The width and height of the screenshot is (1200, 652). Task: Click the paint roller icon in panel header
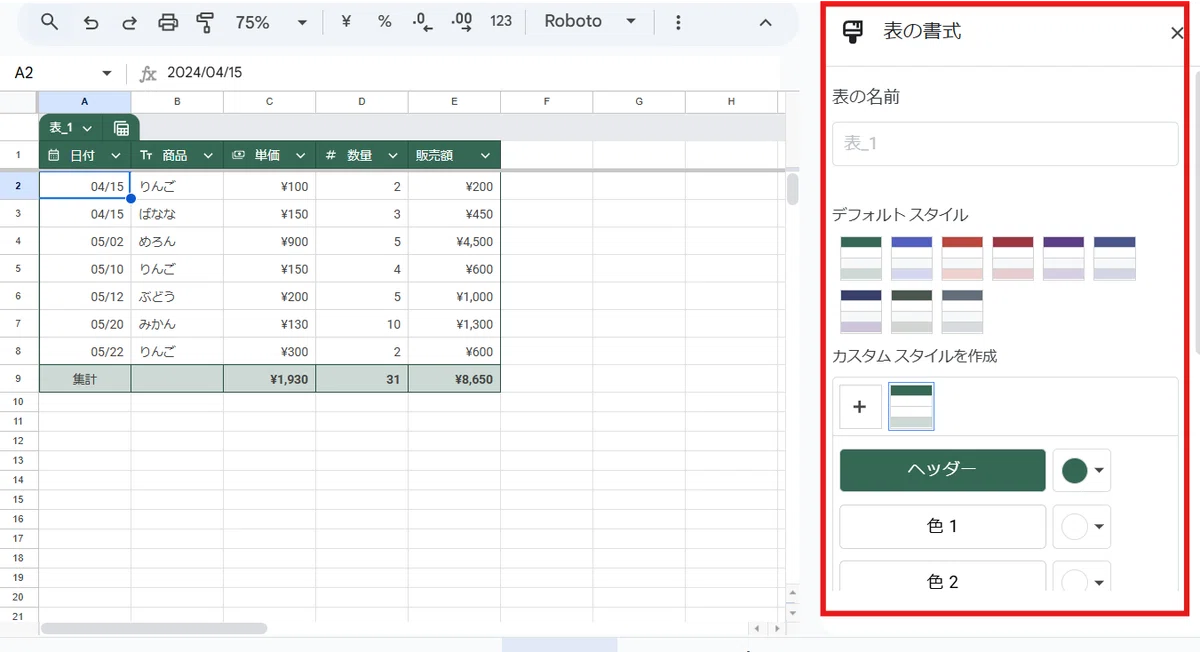click(853, 33)
